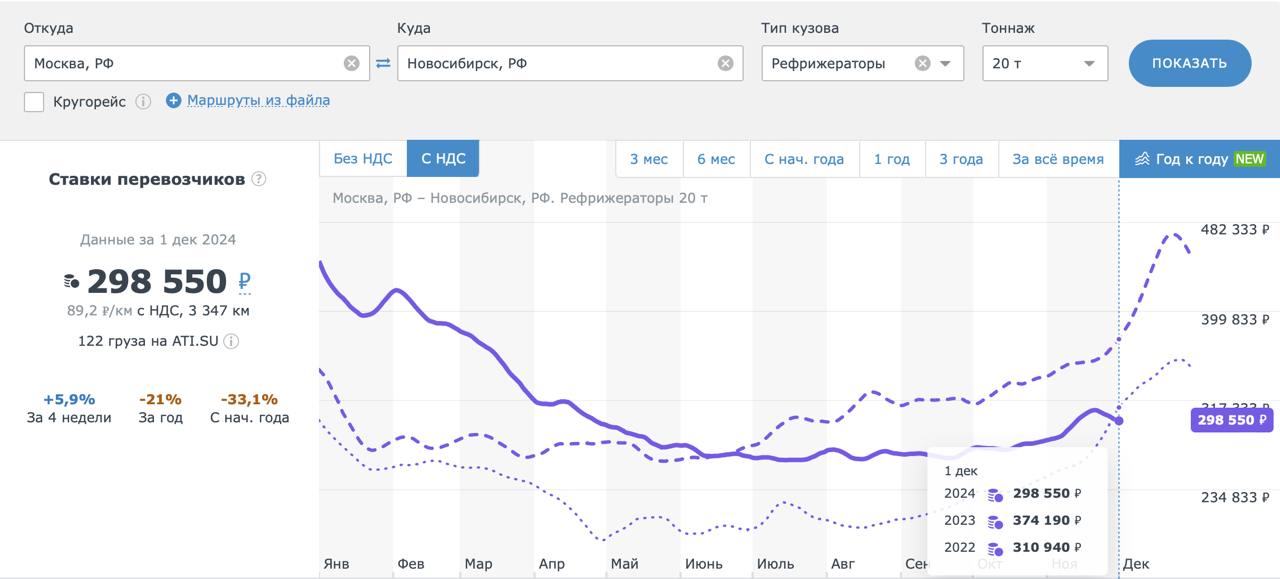The image size is (1280, 579).
Task: Click the -21% За год stat
Action: (x=160, y=408)
